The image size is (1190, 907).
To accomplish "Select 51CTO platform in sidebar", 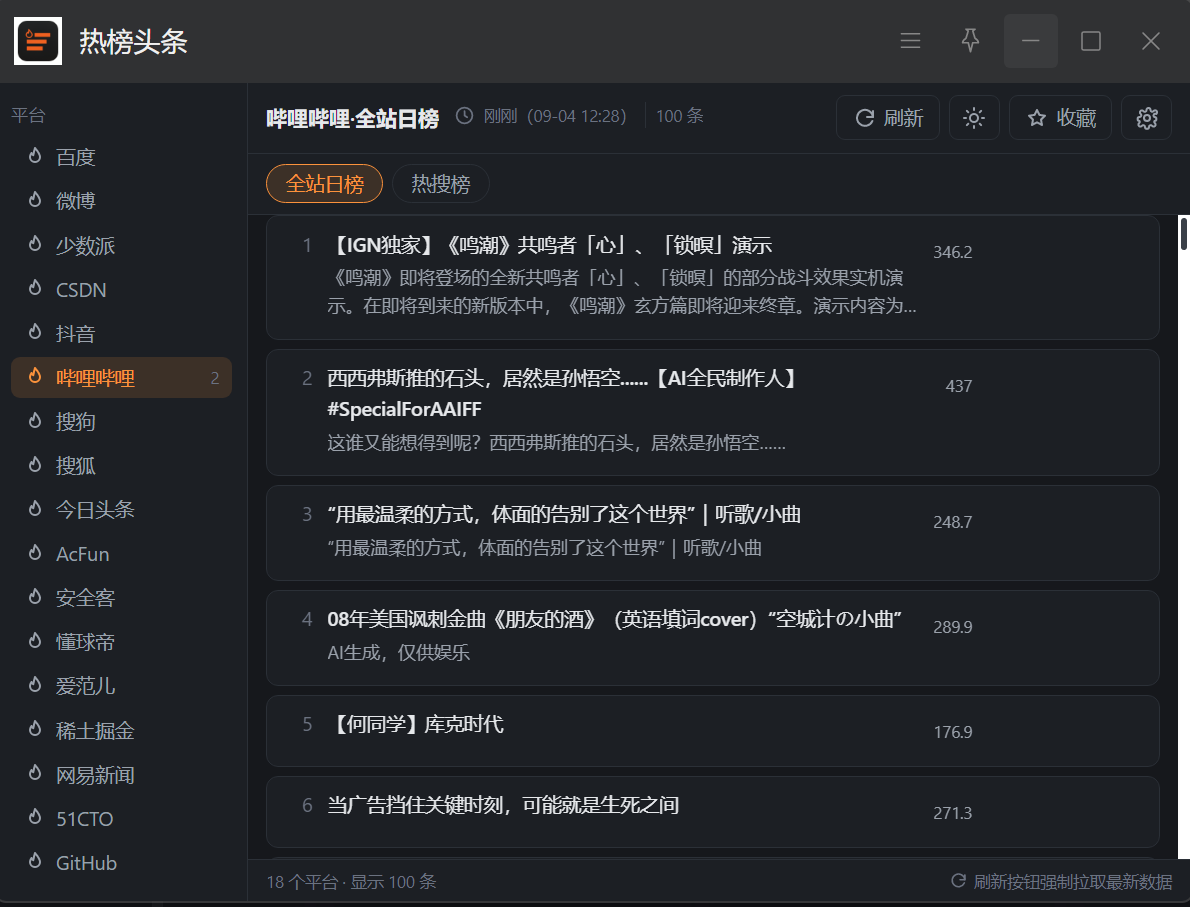I will click(x=121, y=818).
